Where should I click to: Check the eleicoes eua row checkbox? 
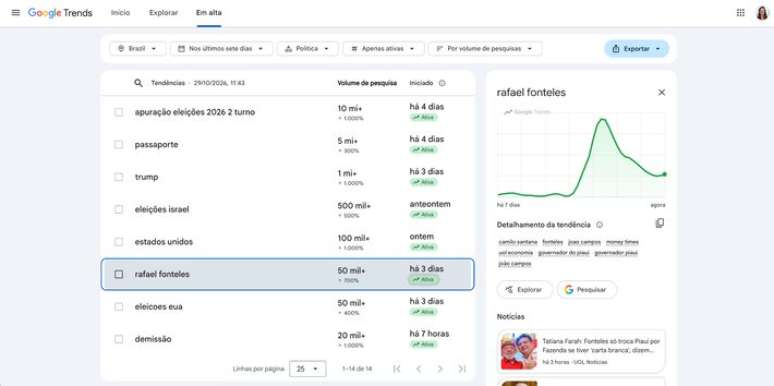tap(118, 307)
